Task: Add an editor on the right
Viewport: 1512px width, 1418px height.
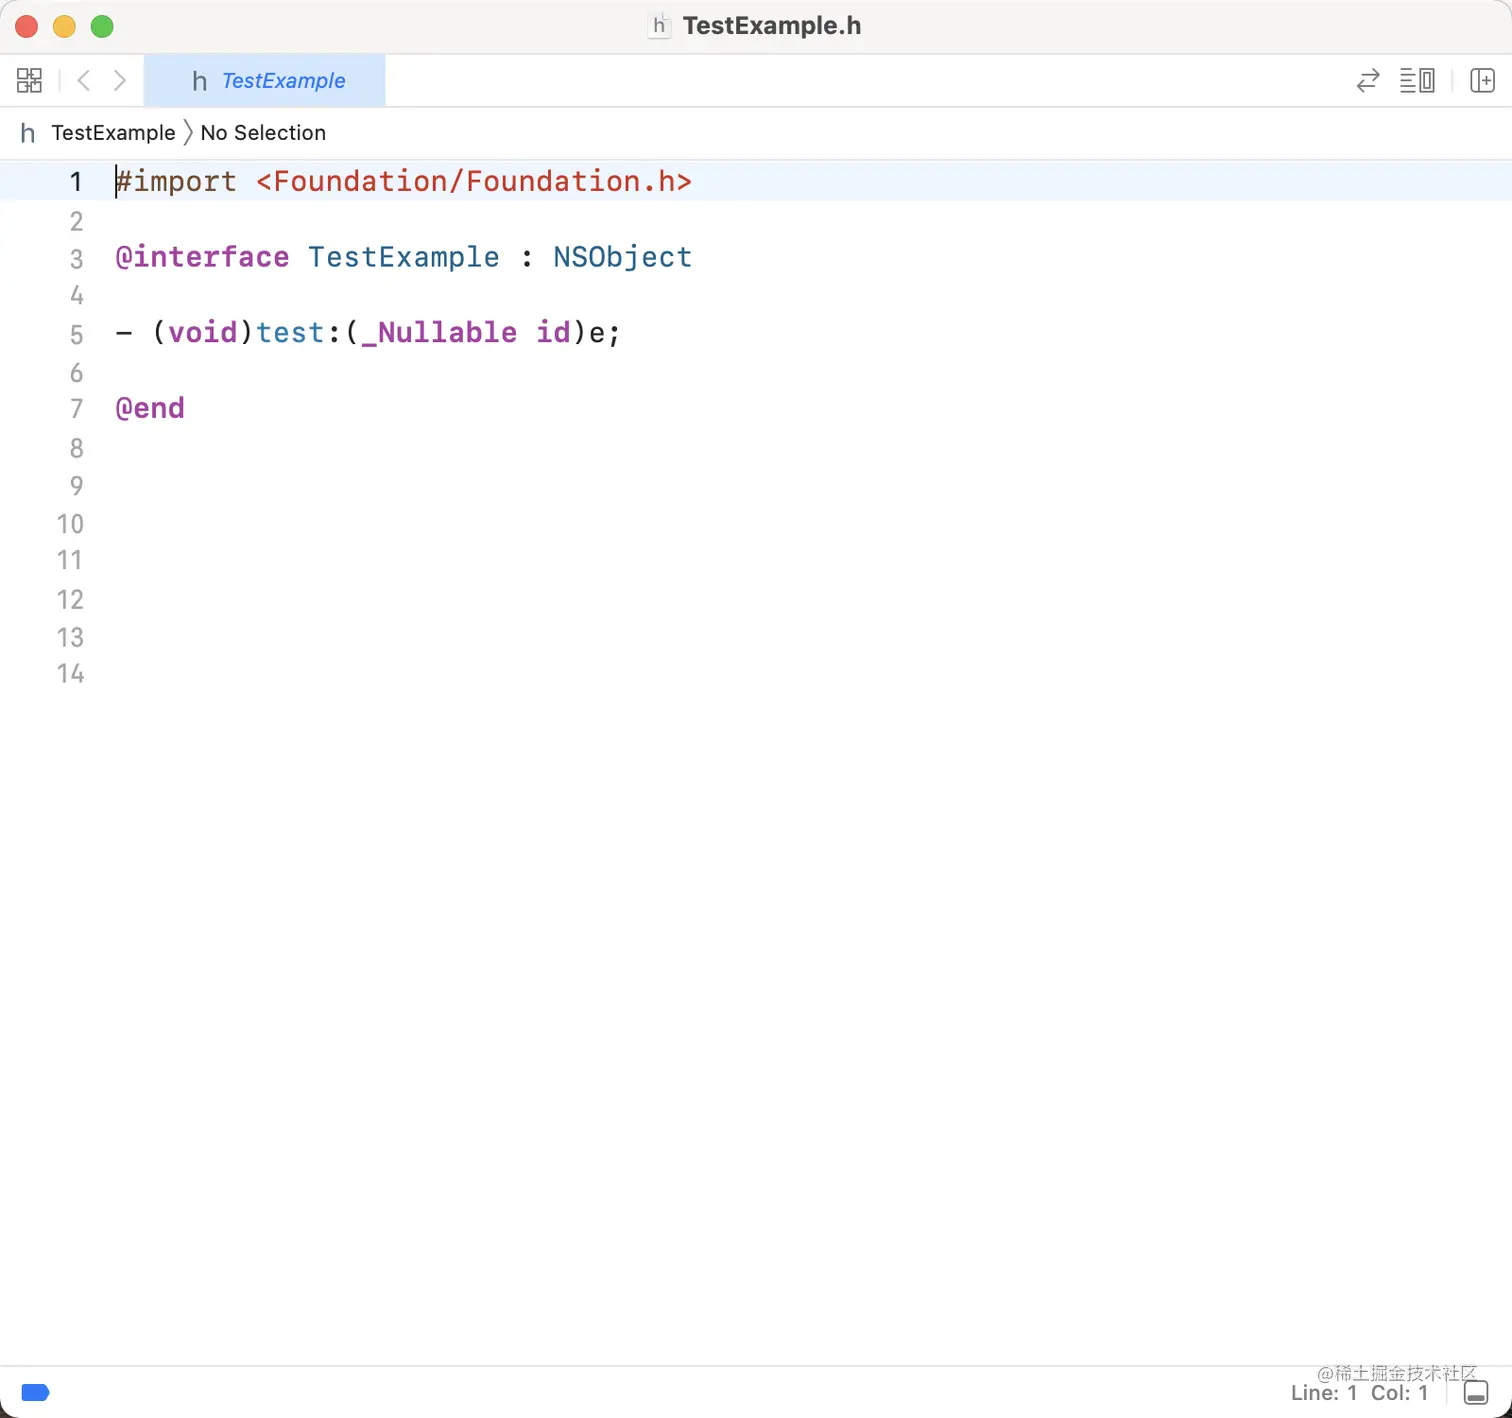Action: click(x=1482, y=80)
